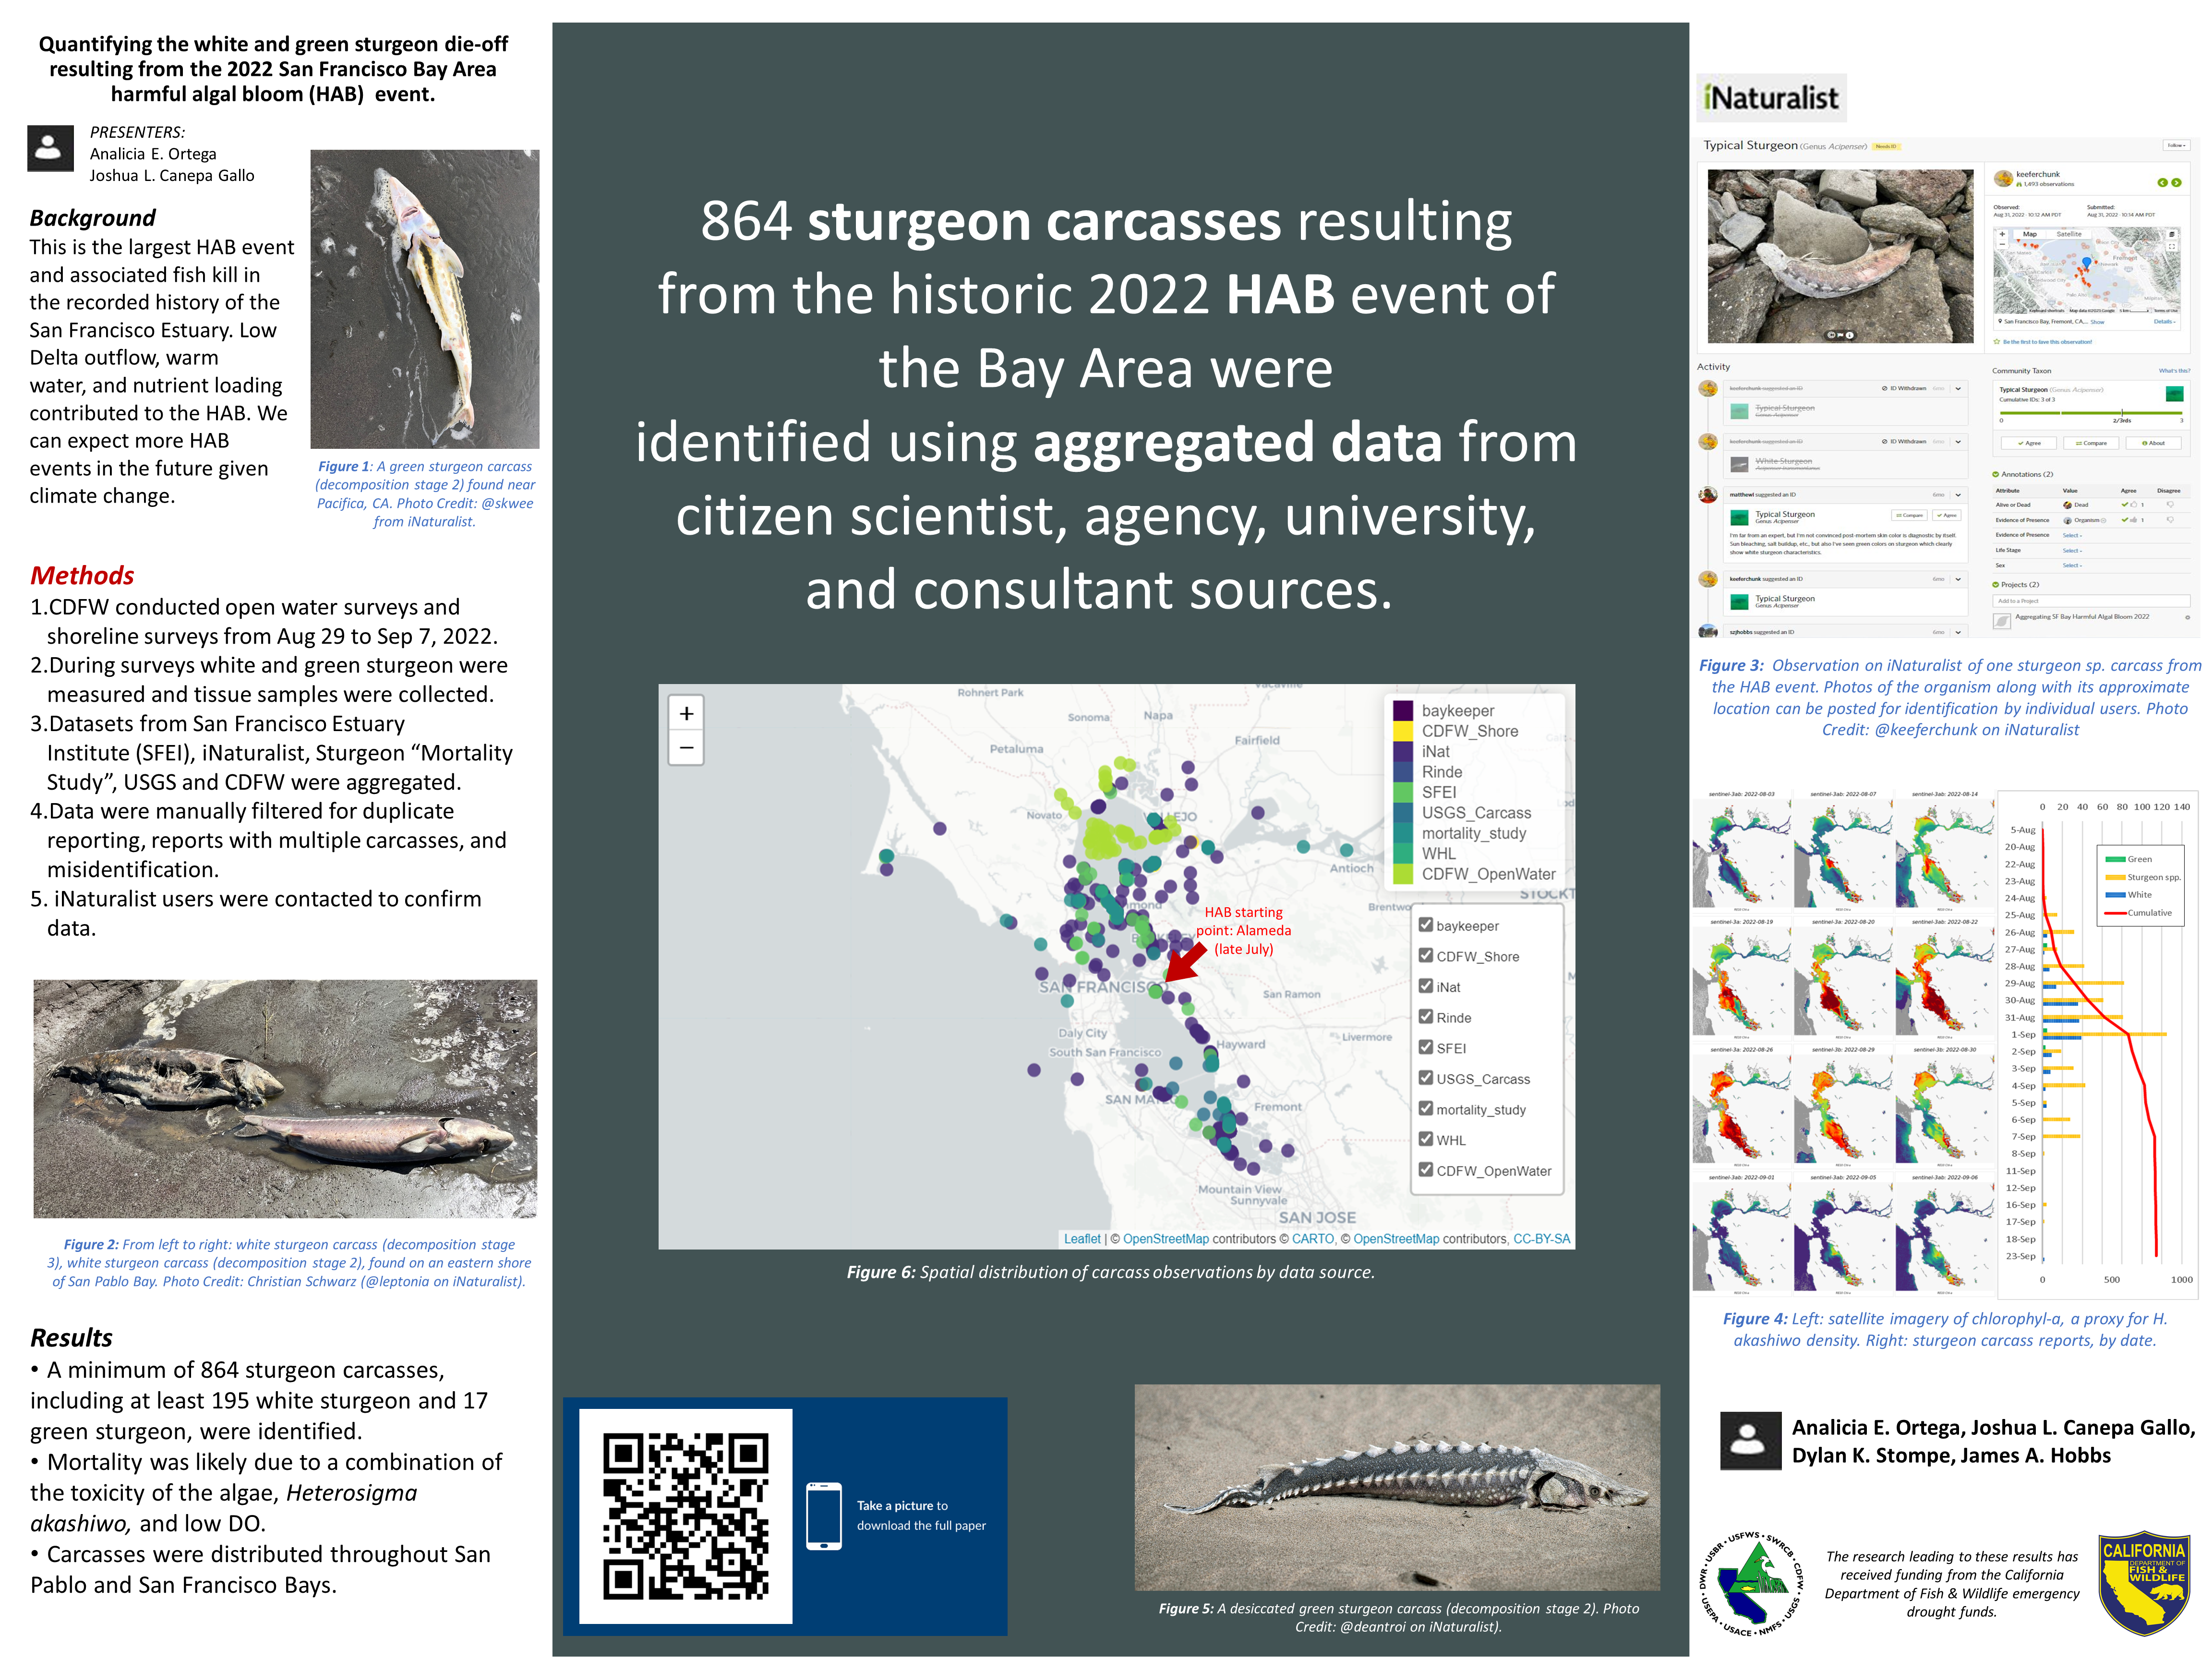
Task: Open the Follow dropdown
Action: coord(2176,146)
